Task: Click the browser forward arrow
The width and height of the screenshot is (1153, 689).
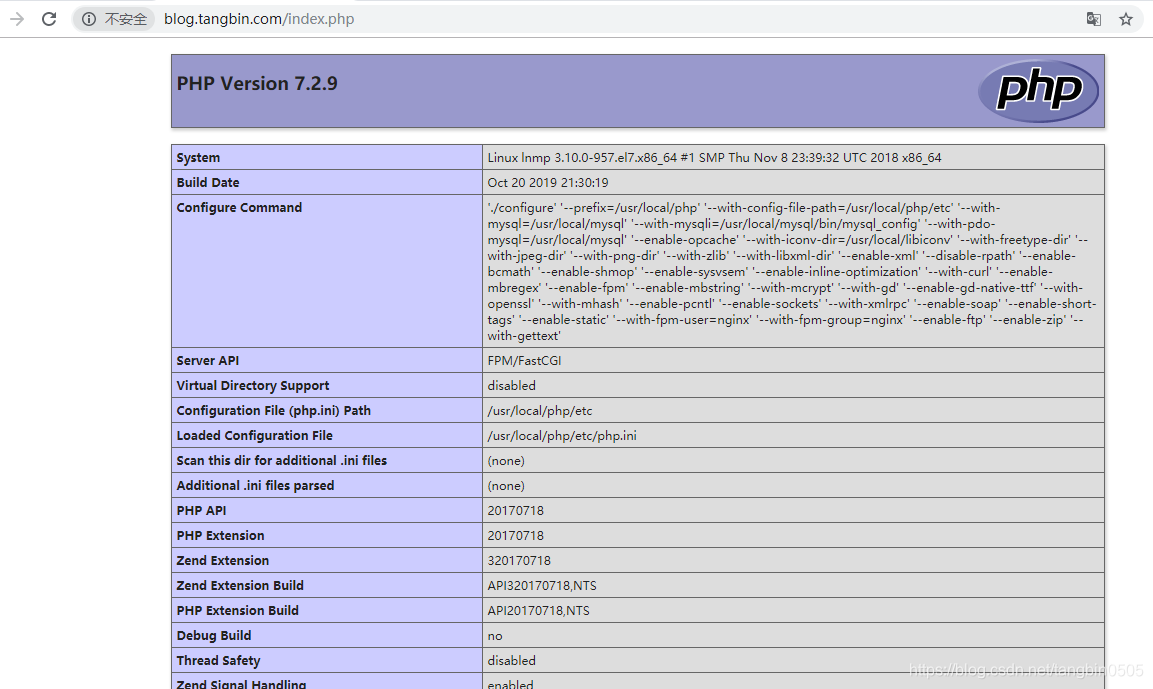Action: [17, 19]
